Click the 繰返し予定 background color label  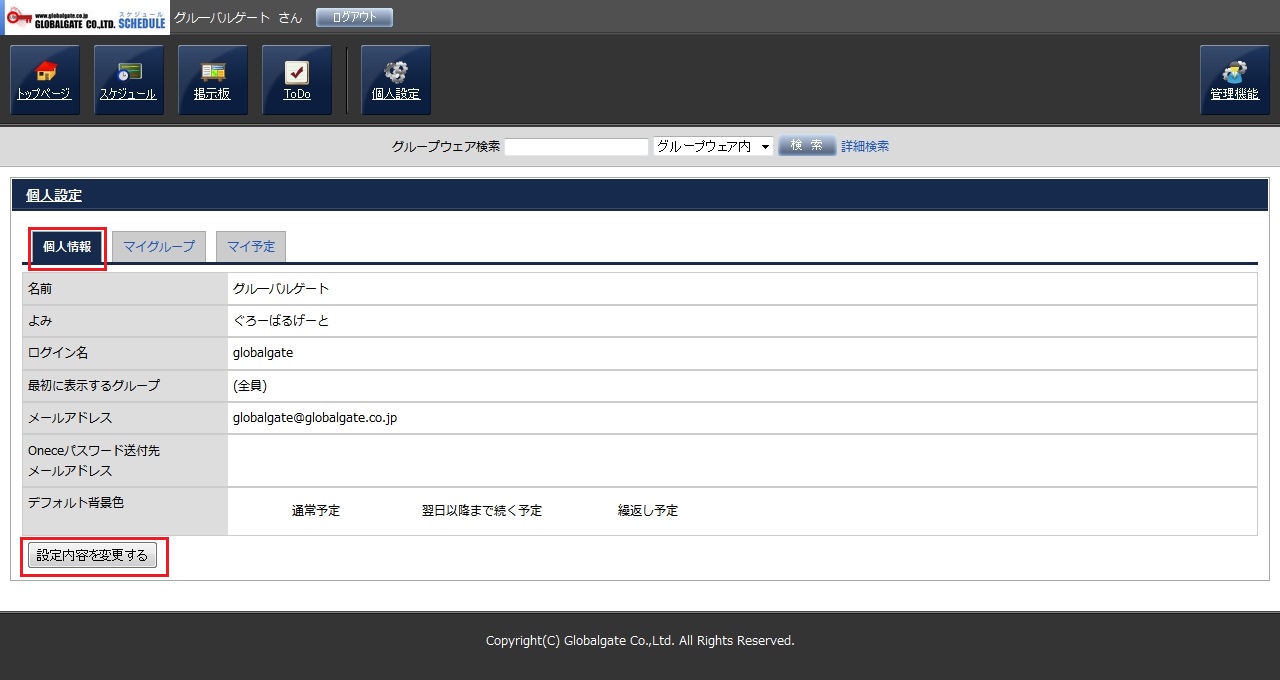point(648,511)
